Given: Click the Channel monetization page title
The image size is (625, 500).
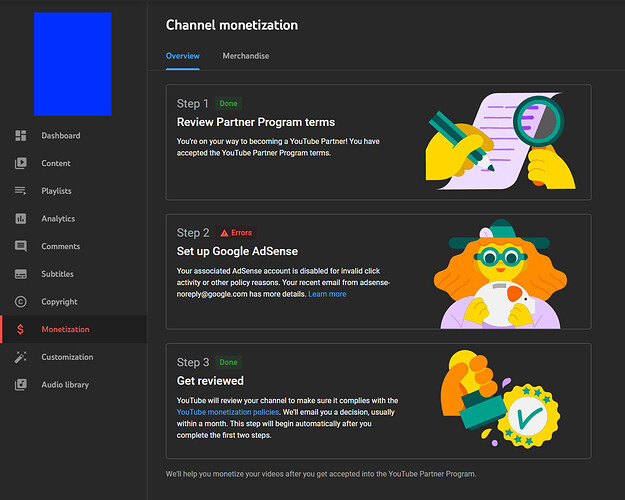Looking at the screenshot, I should pyautogui.click(x=232, y=25).
